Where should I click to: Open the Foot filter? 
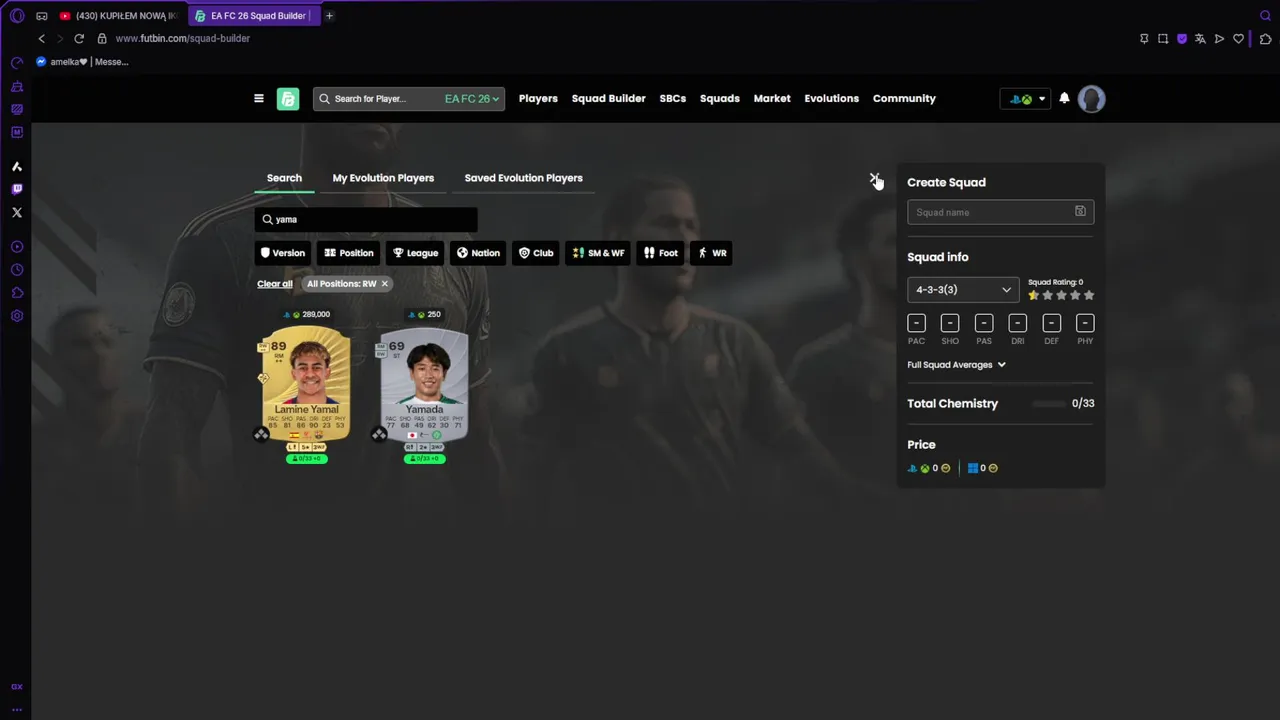661,253
